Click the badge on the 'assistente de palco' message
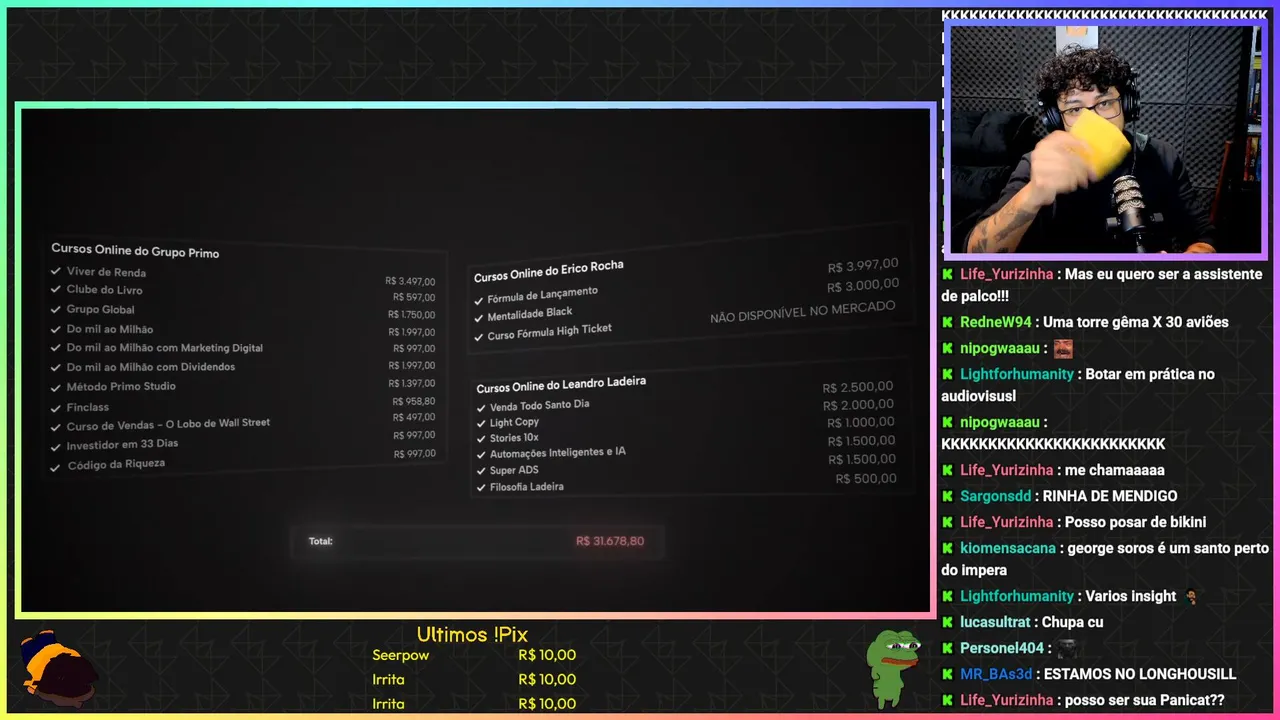Screen dimensions: 1280x720 (948, 274)
